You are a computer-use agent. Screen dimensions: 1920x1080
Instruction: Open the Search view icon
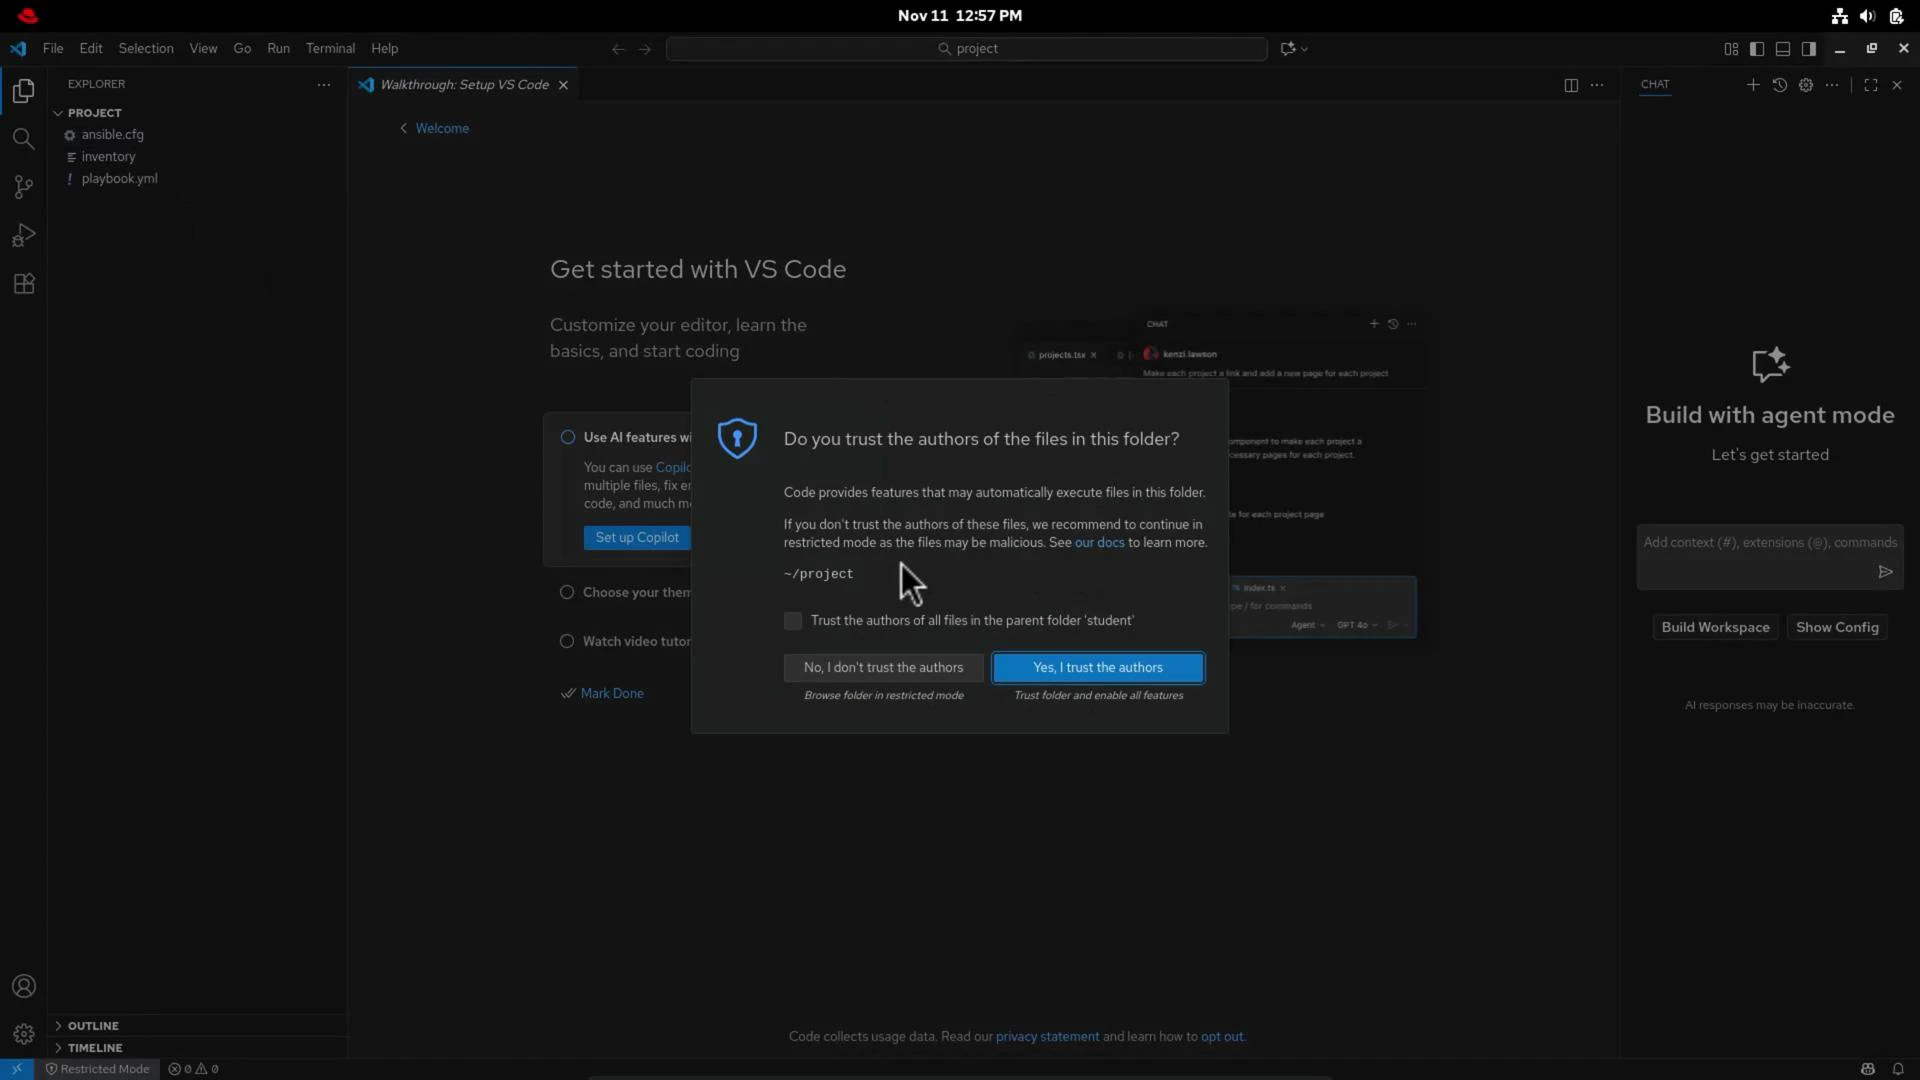(x=23, y=139)
